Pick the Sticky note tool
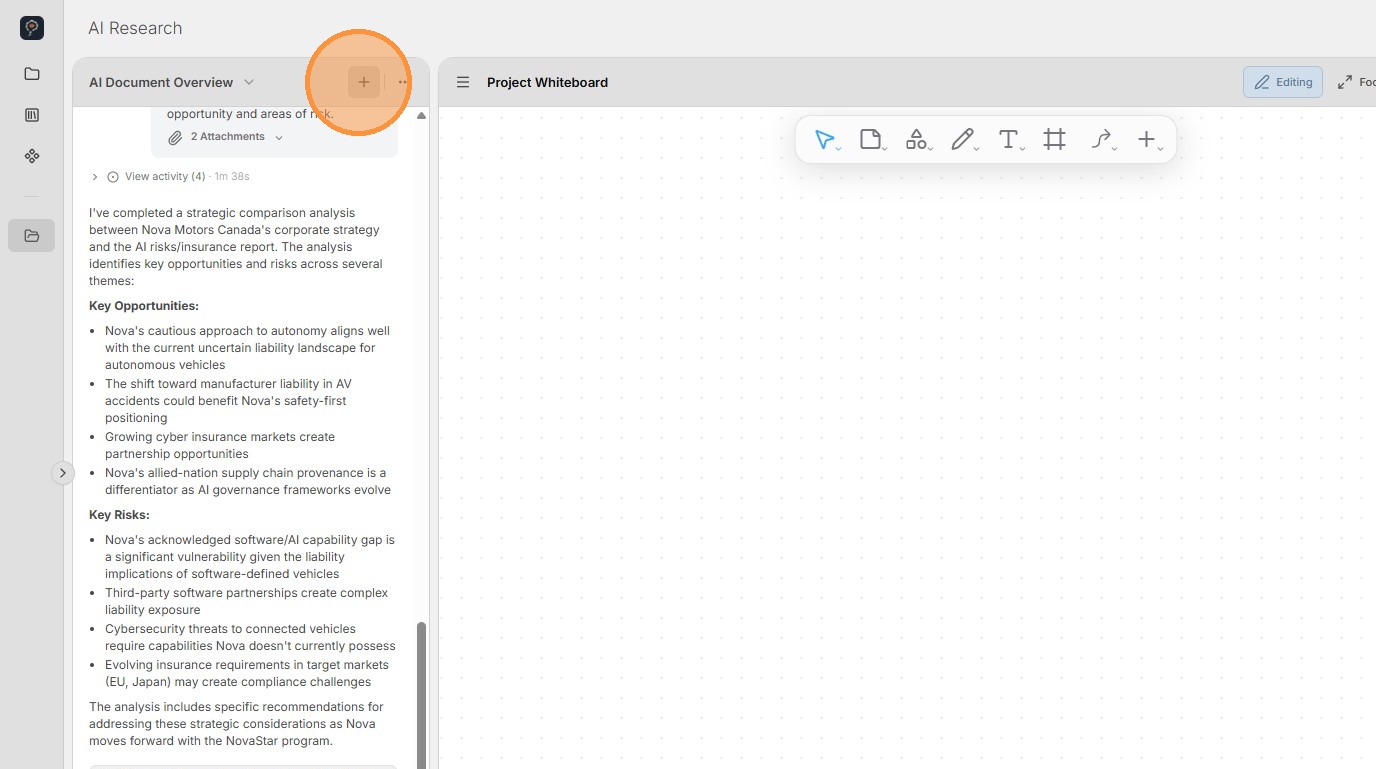 click(x=871, y=140)
